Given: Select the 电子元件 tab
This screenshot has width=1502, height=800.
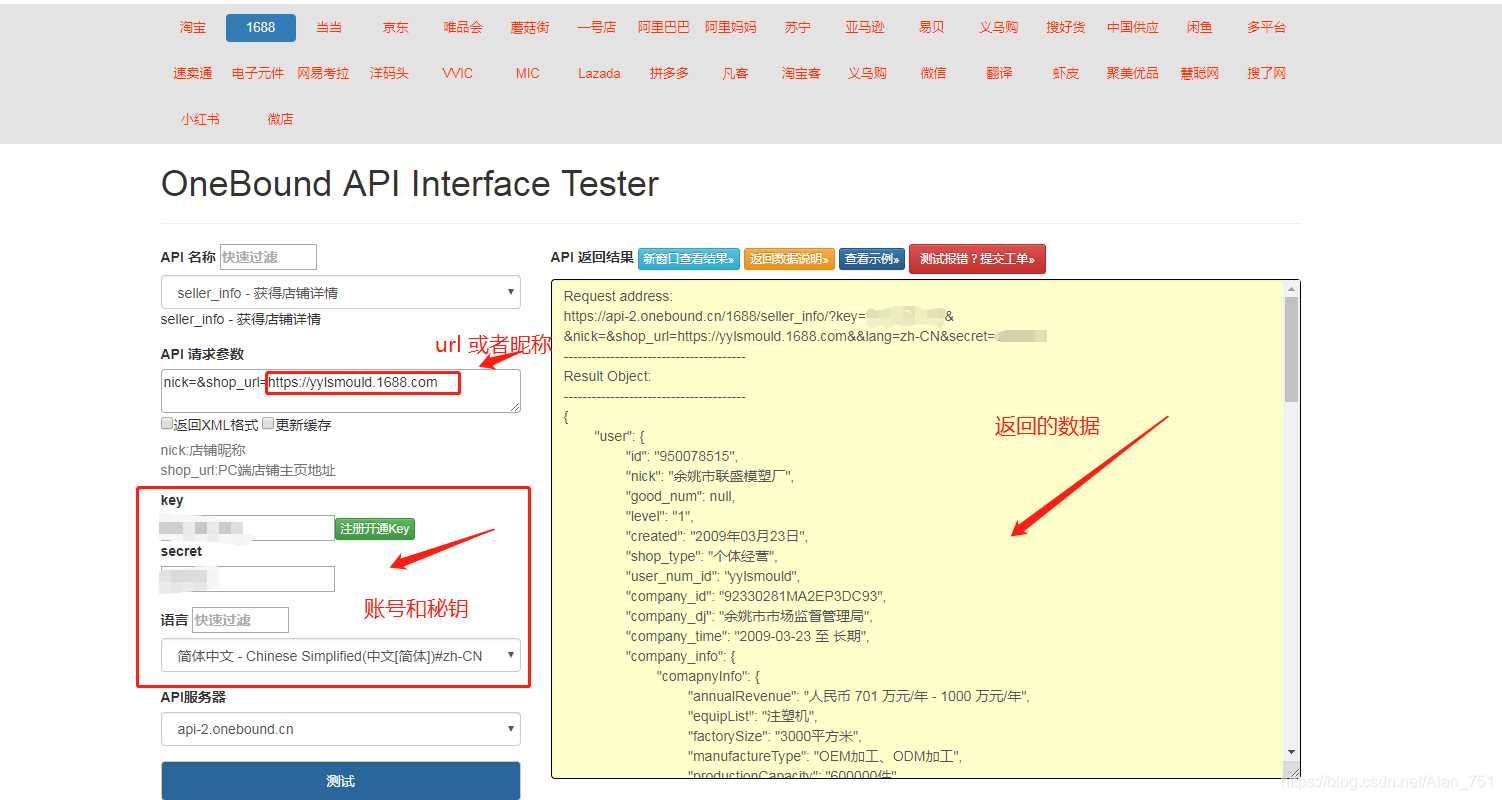Looking at the screenshot, I should (258, 74).
